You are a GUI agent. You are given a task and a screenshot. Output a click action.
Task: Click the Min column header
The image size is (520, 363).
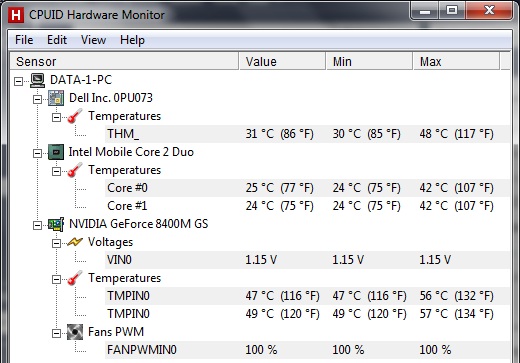click(x=370, y=61)
